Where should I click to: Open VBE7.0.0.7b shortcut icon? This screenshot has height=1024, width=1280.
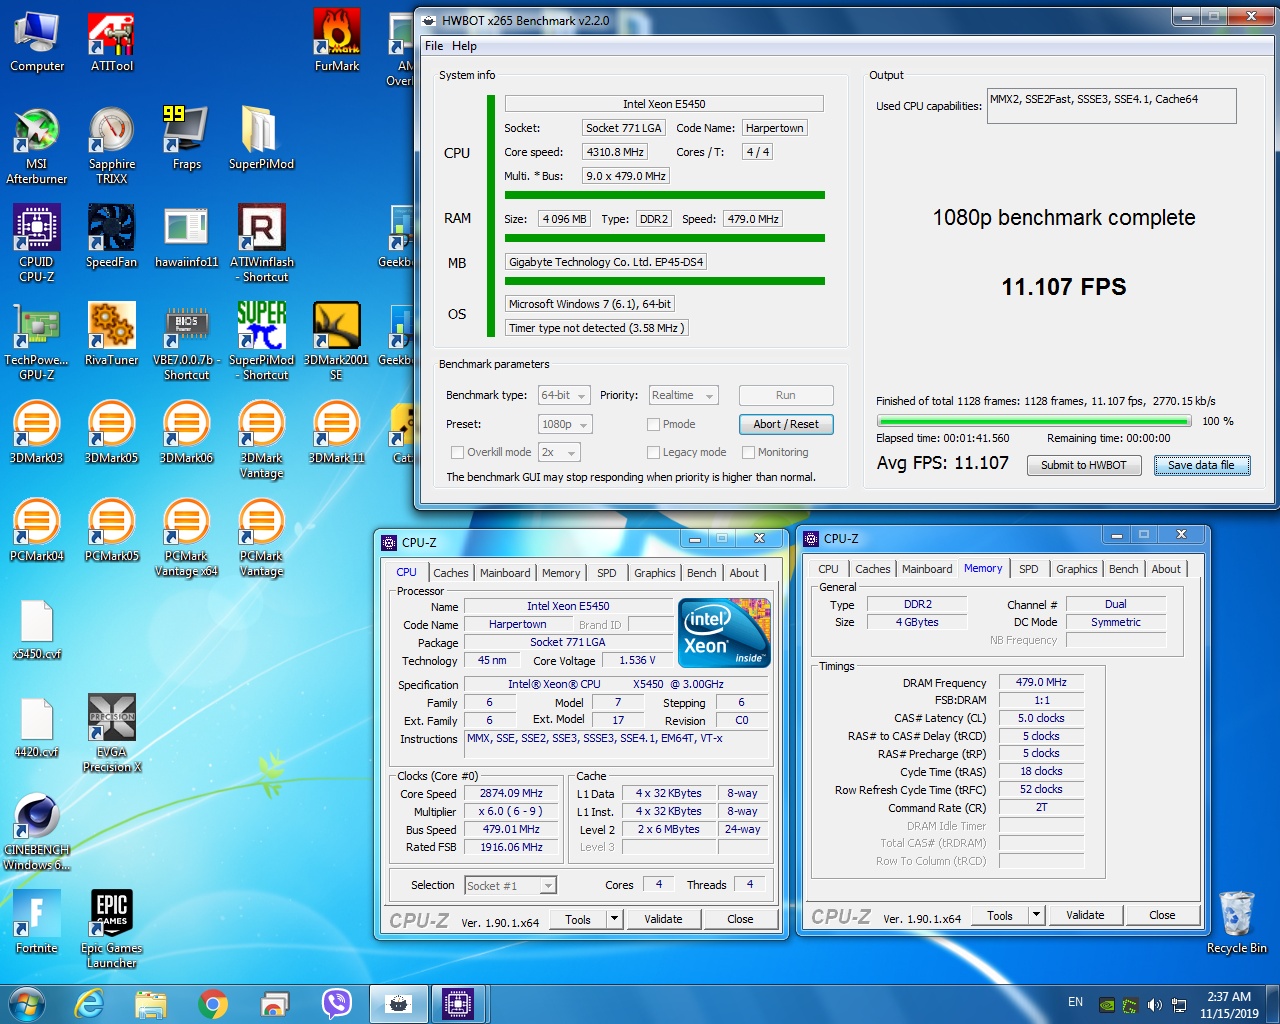pos(186,341)
